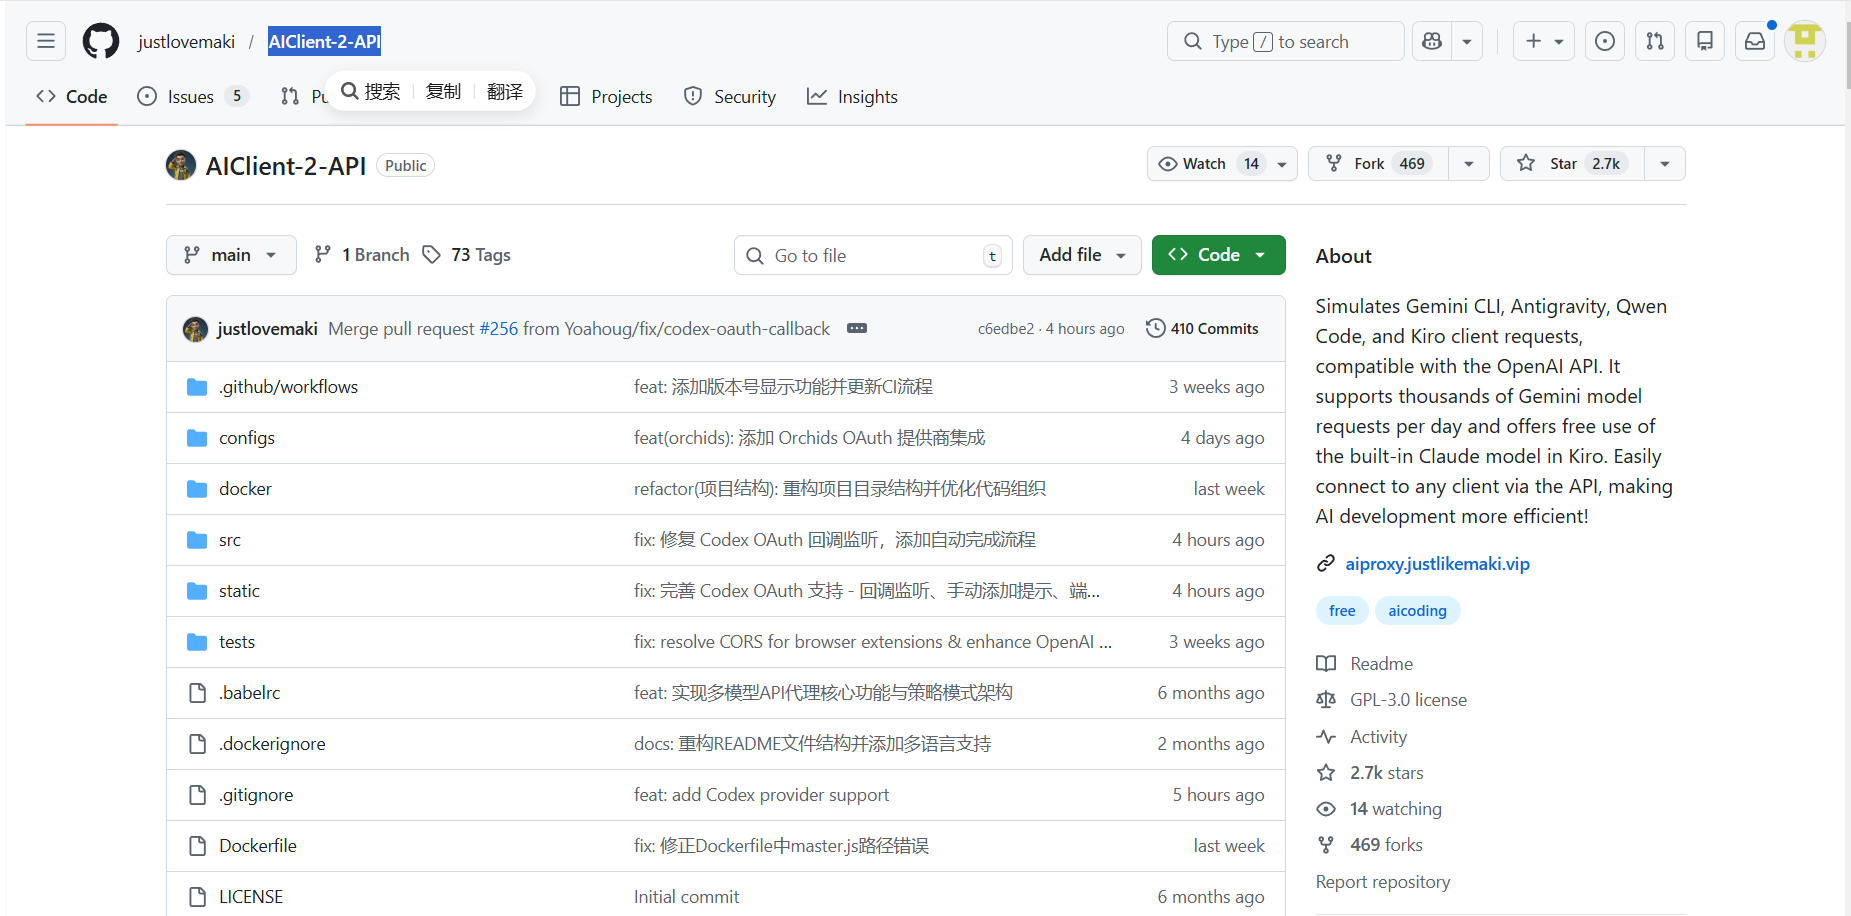The image size is (1851, 916).
Task: Expand the Star lists dropdown arrow
Action: (x=1665, y=164)
